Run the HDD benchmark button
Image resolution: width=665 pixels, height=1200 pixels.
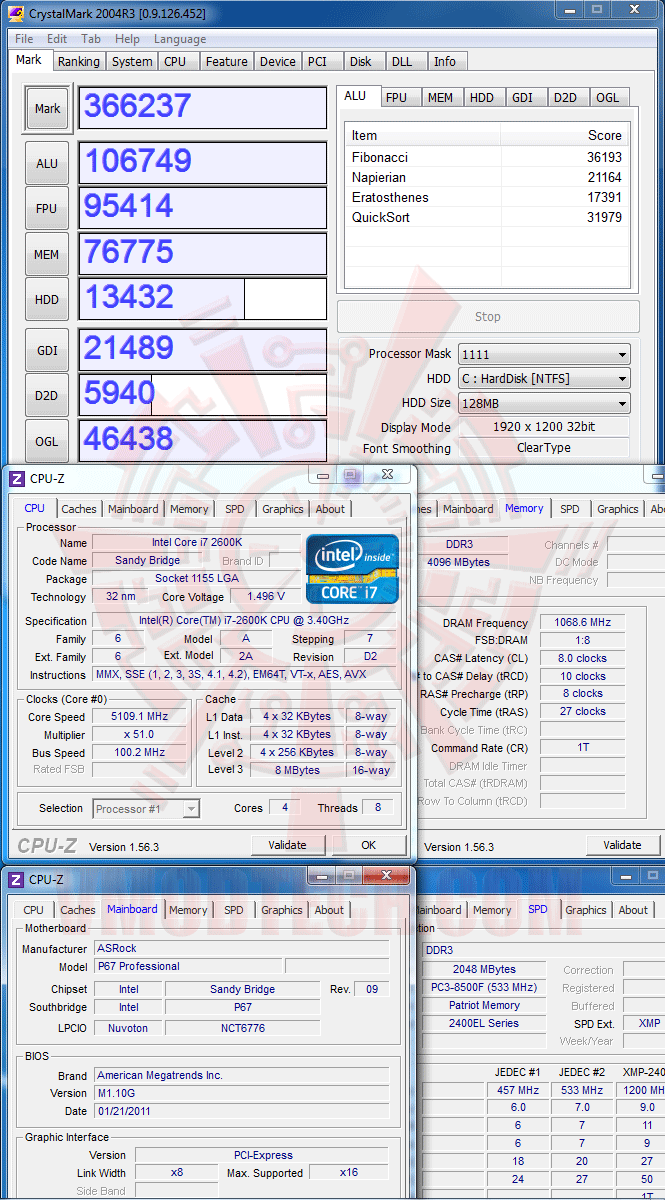point(47,299)
